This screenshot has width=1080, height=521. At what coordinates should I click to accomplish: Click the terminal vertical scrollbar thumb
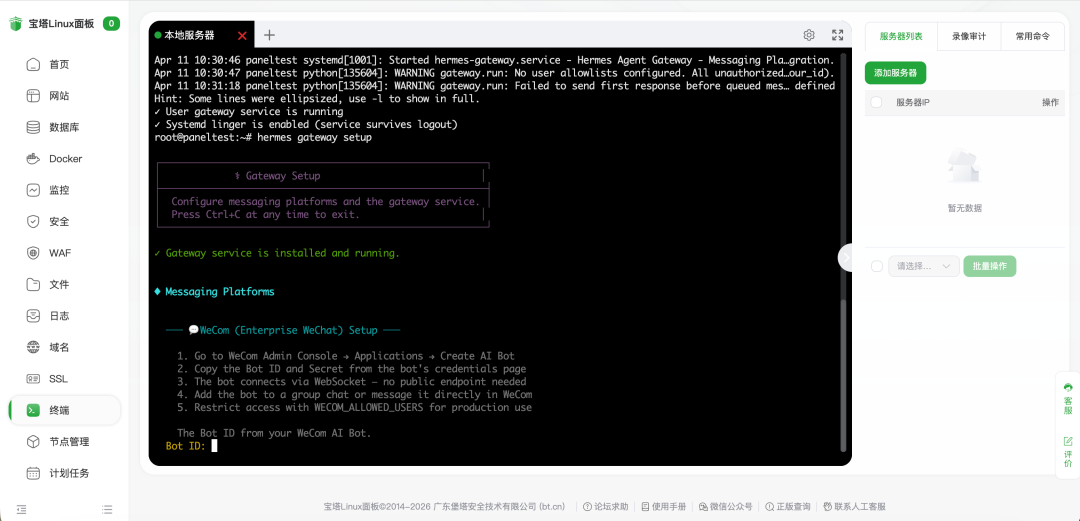(x=842, y=376)
